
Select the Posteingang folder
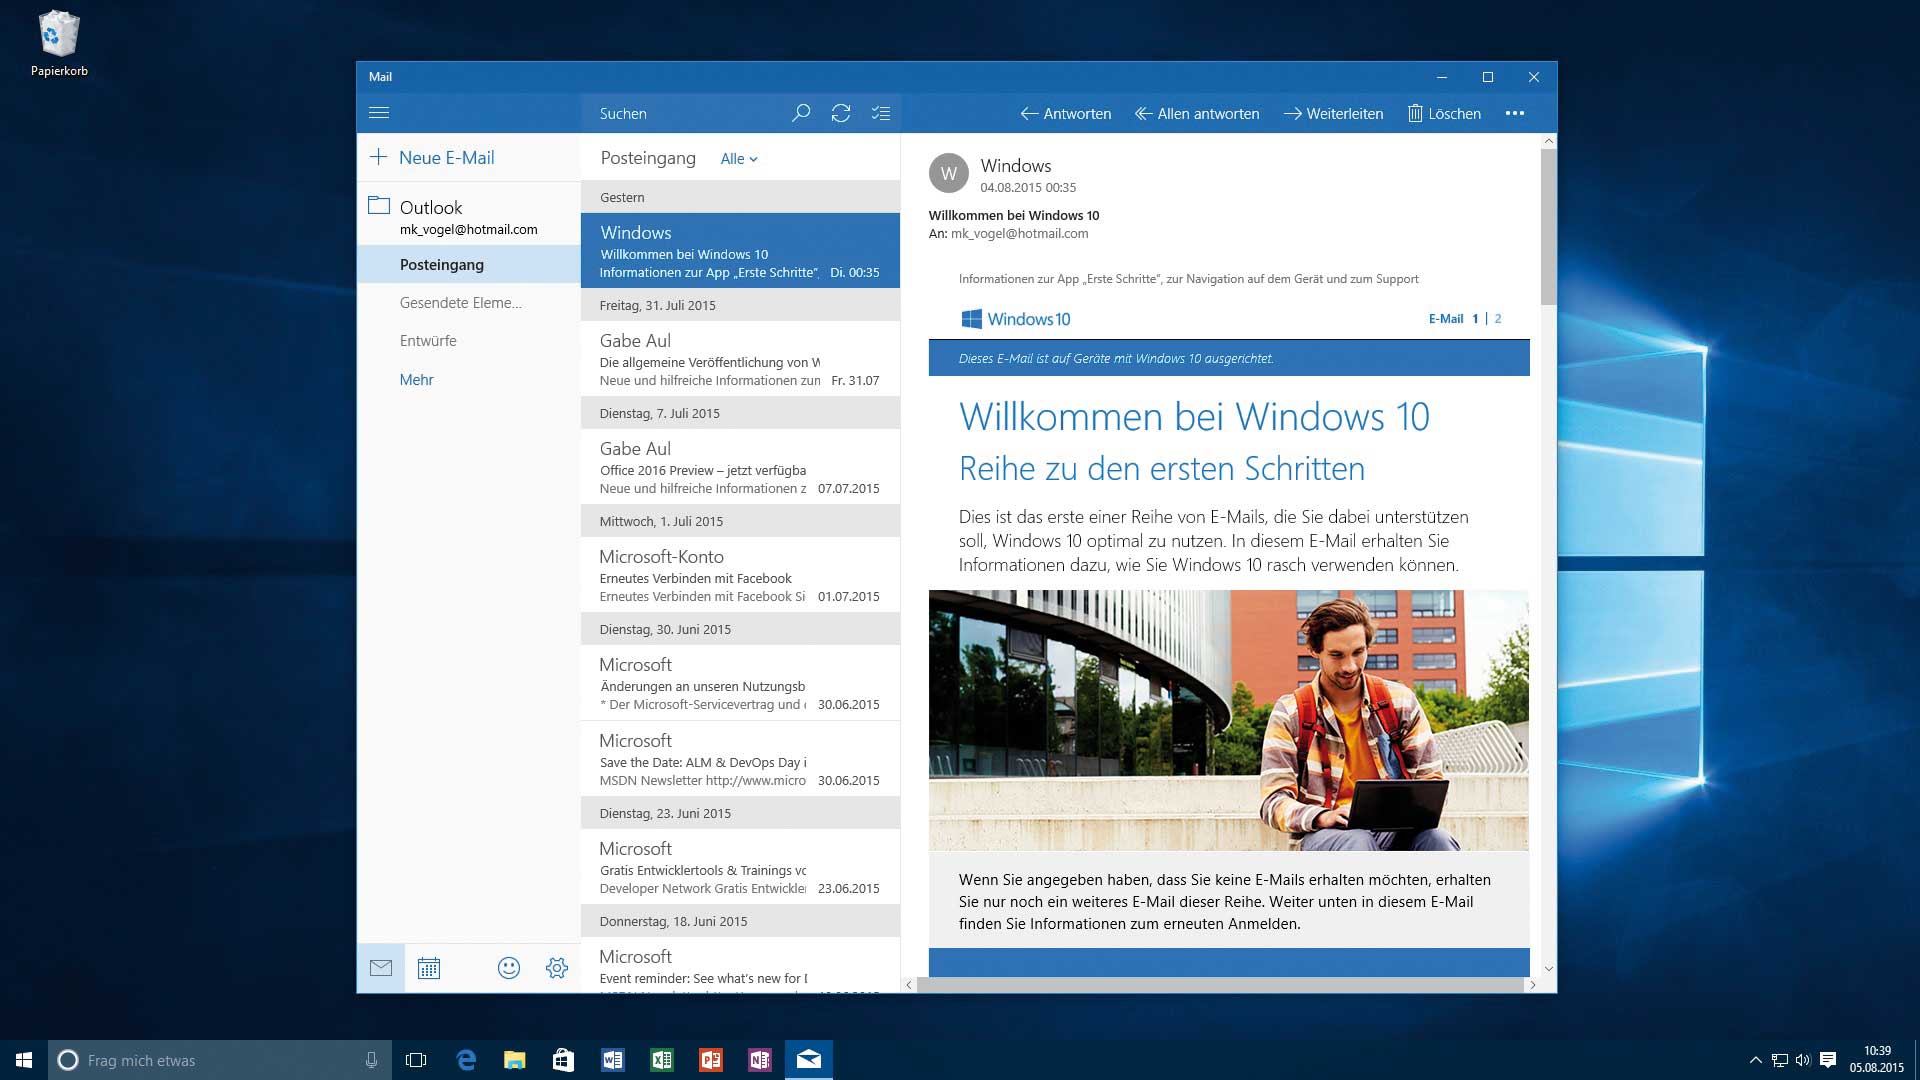tap(469, 264)
